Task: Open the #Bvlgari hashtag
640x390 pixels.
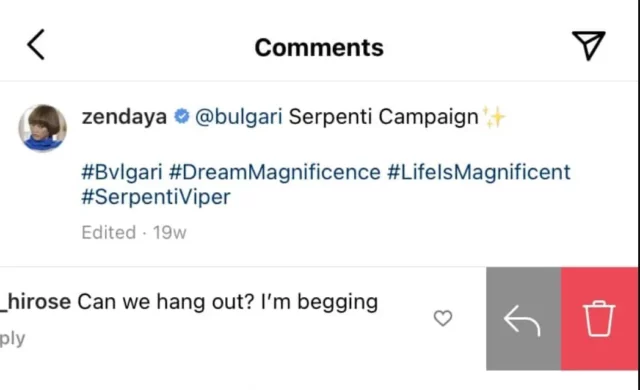Action: [x=122, y=172]
